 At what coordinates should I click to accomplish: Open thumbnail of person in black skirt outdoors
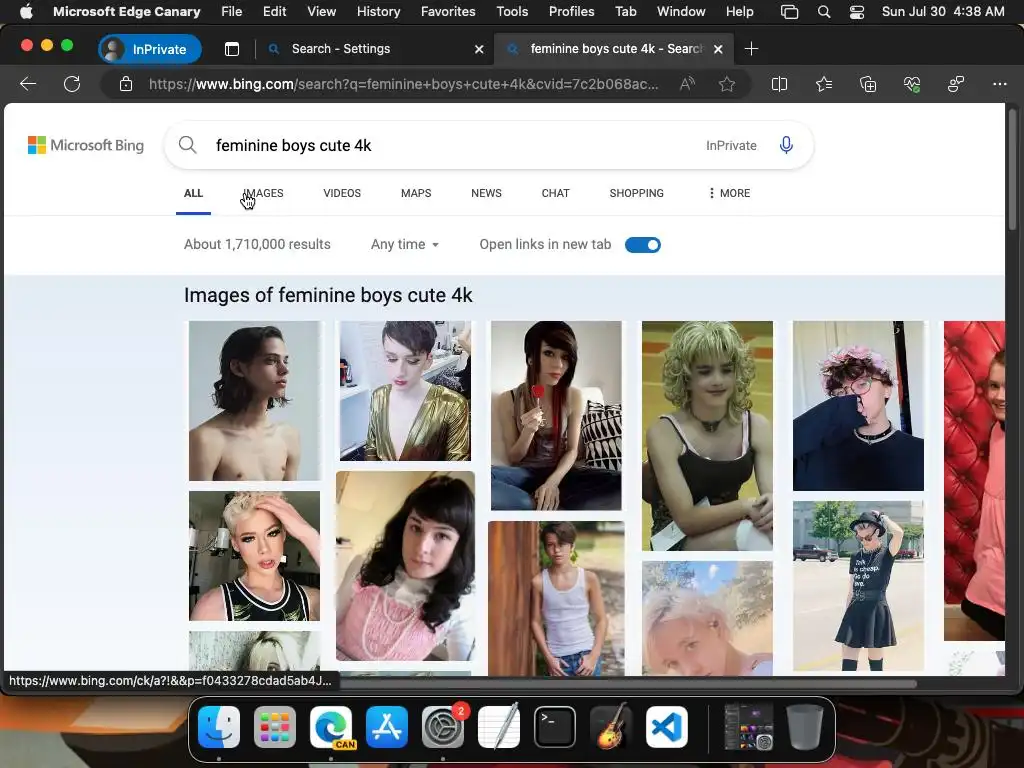[x=858, y=586]
